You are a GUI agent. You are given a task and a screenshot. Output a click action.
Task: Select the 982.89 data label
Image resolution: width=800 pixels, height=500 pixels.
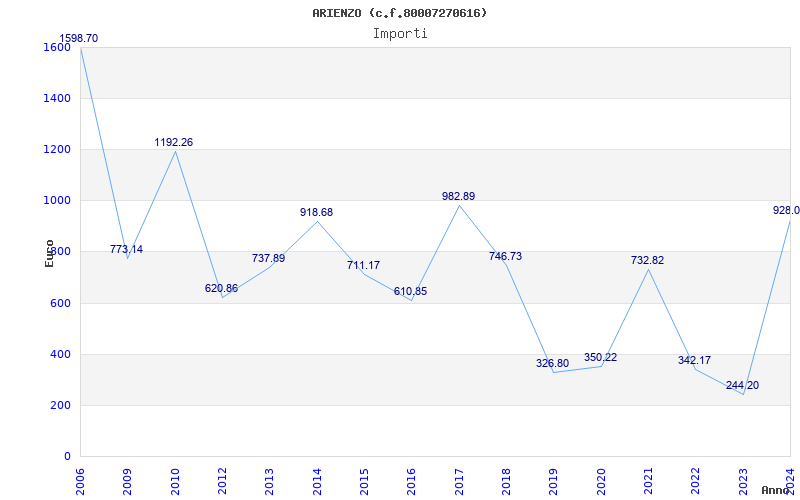[x=458, y=197]
